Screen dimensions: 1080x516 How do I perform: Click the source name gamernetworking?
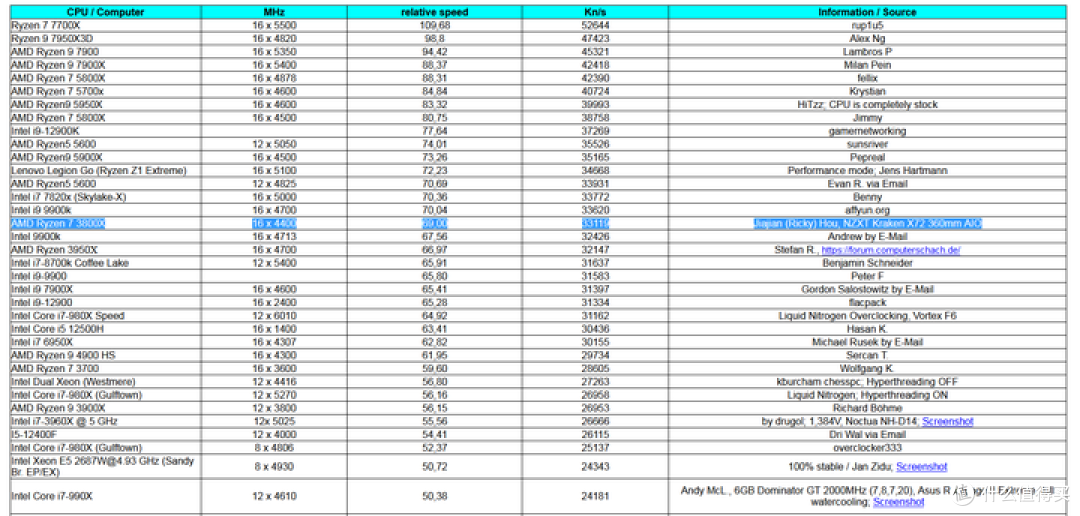click(x=867, y=131)
